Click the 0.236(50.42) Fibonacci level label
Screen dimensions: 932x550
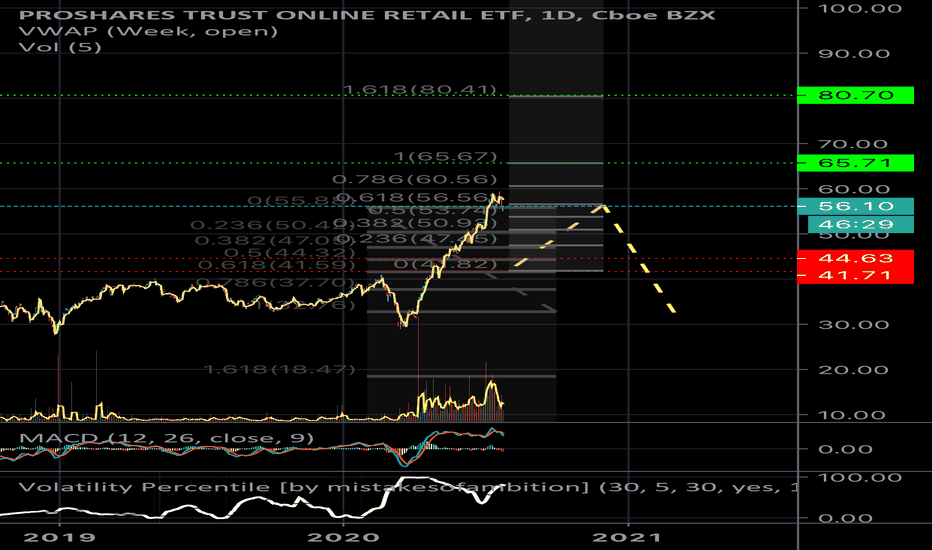click(x=273, y=225)
